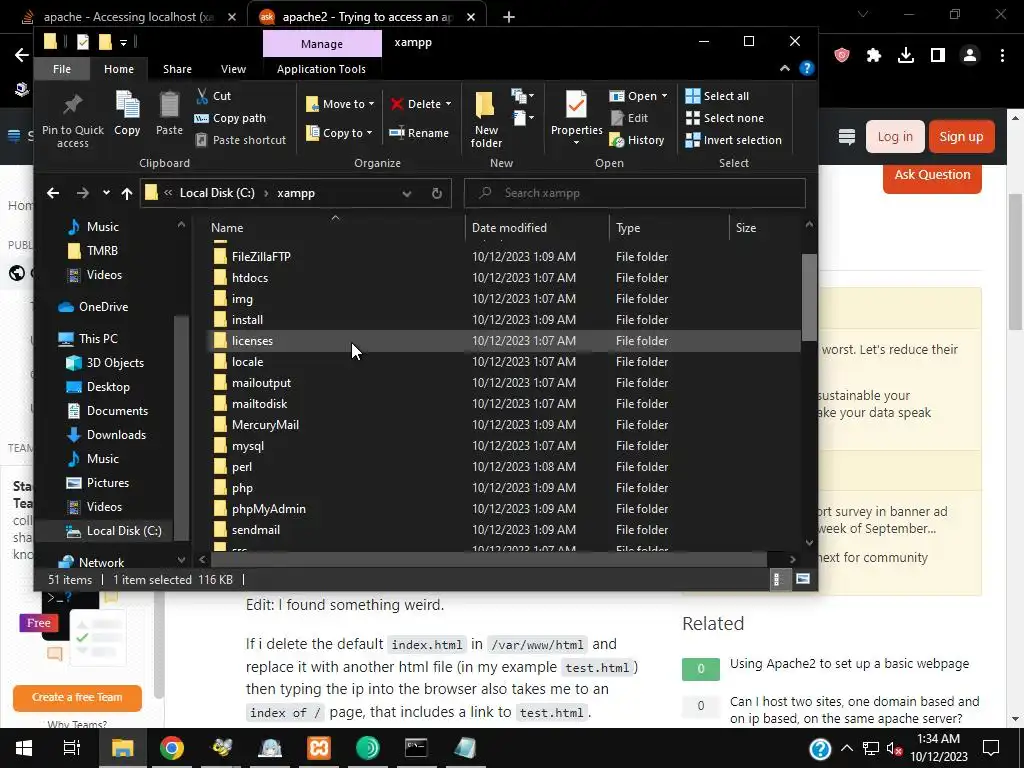Click Rename in Organize group
The width and height of the screenshot is (1024, 768).
tap(419, 133)
